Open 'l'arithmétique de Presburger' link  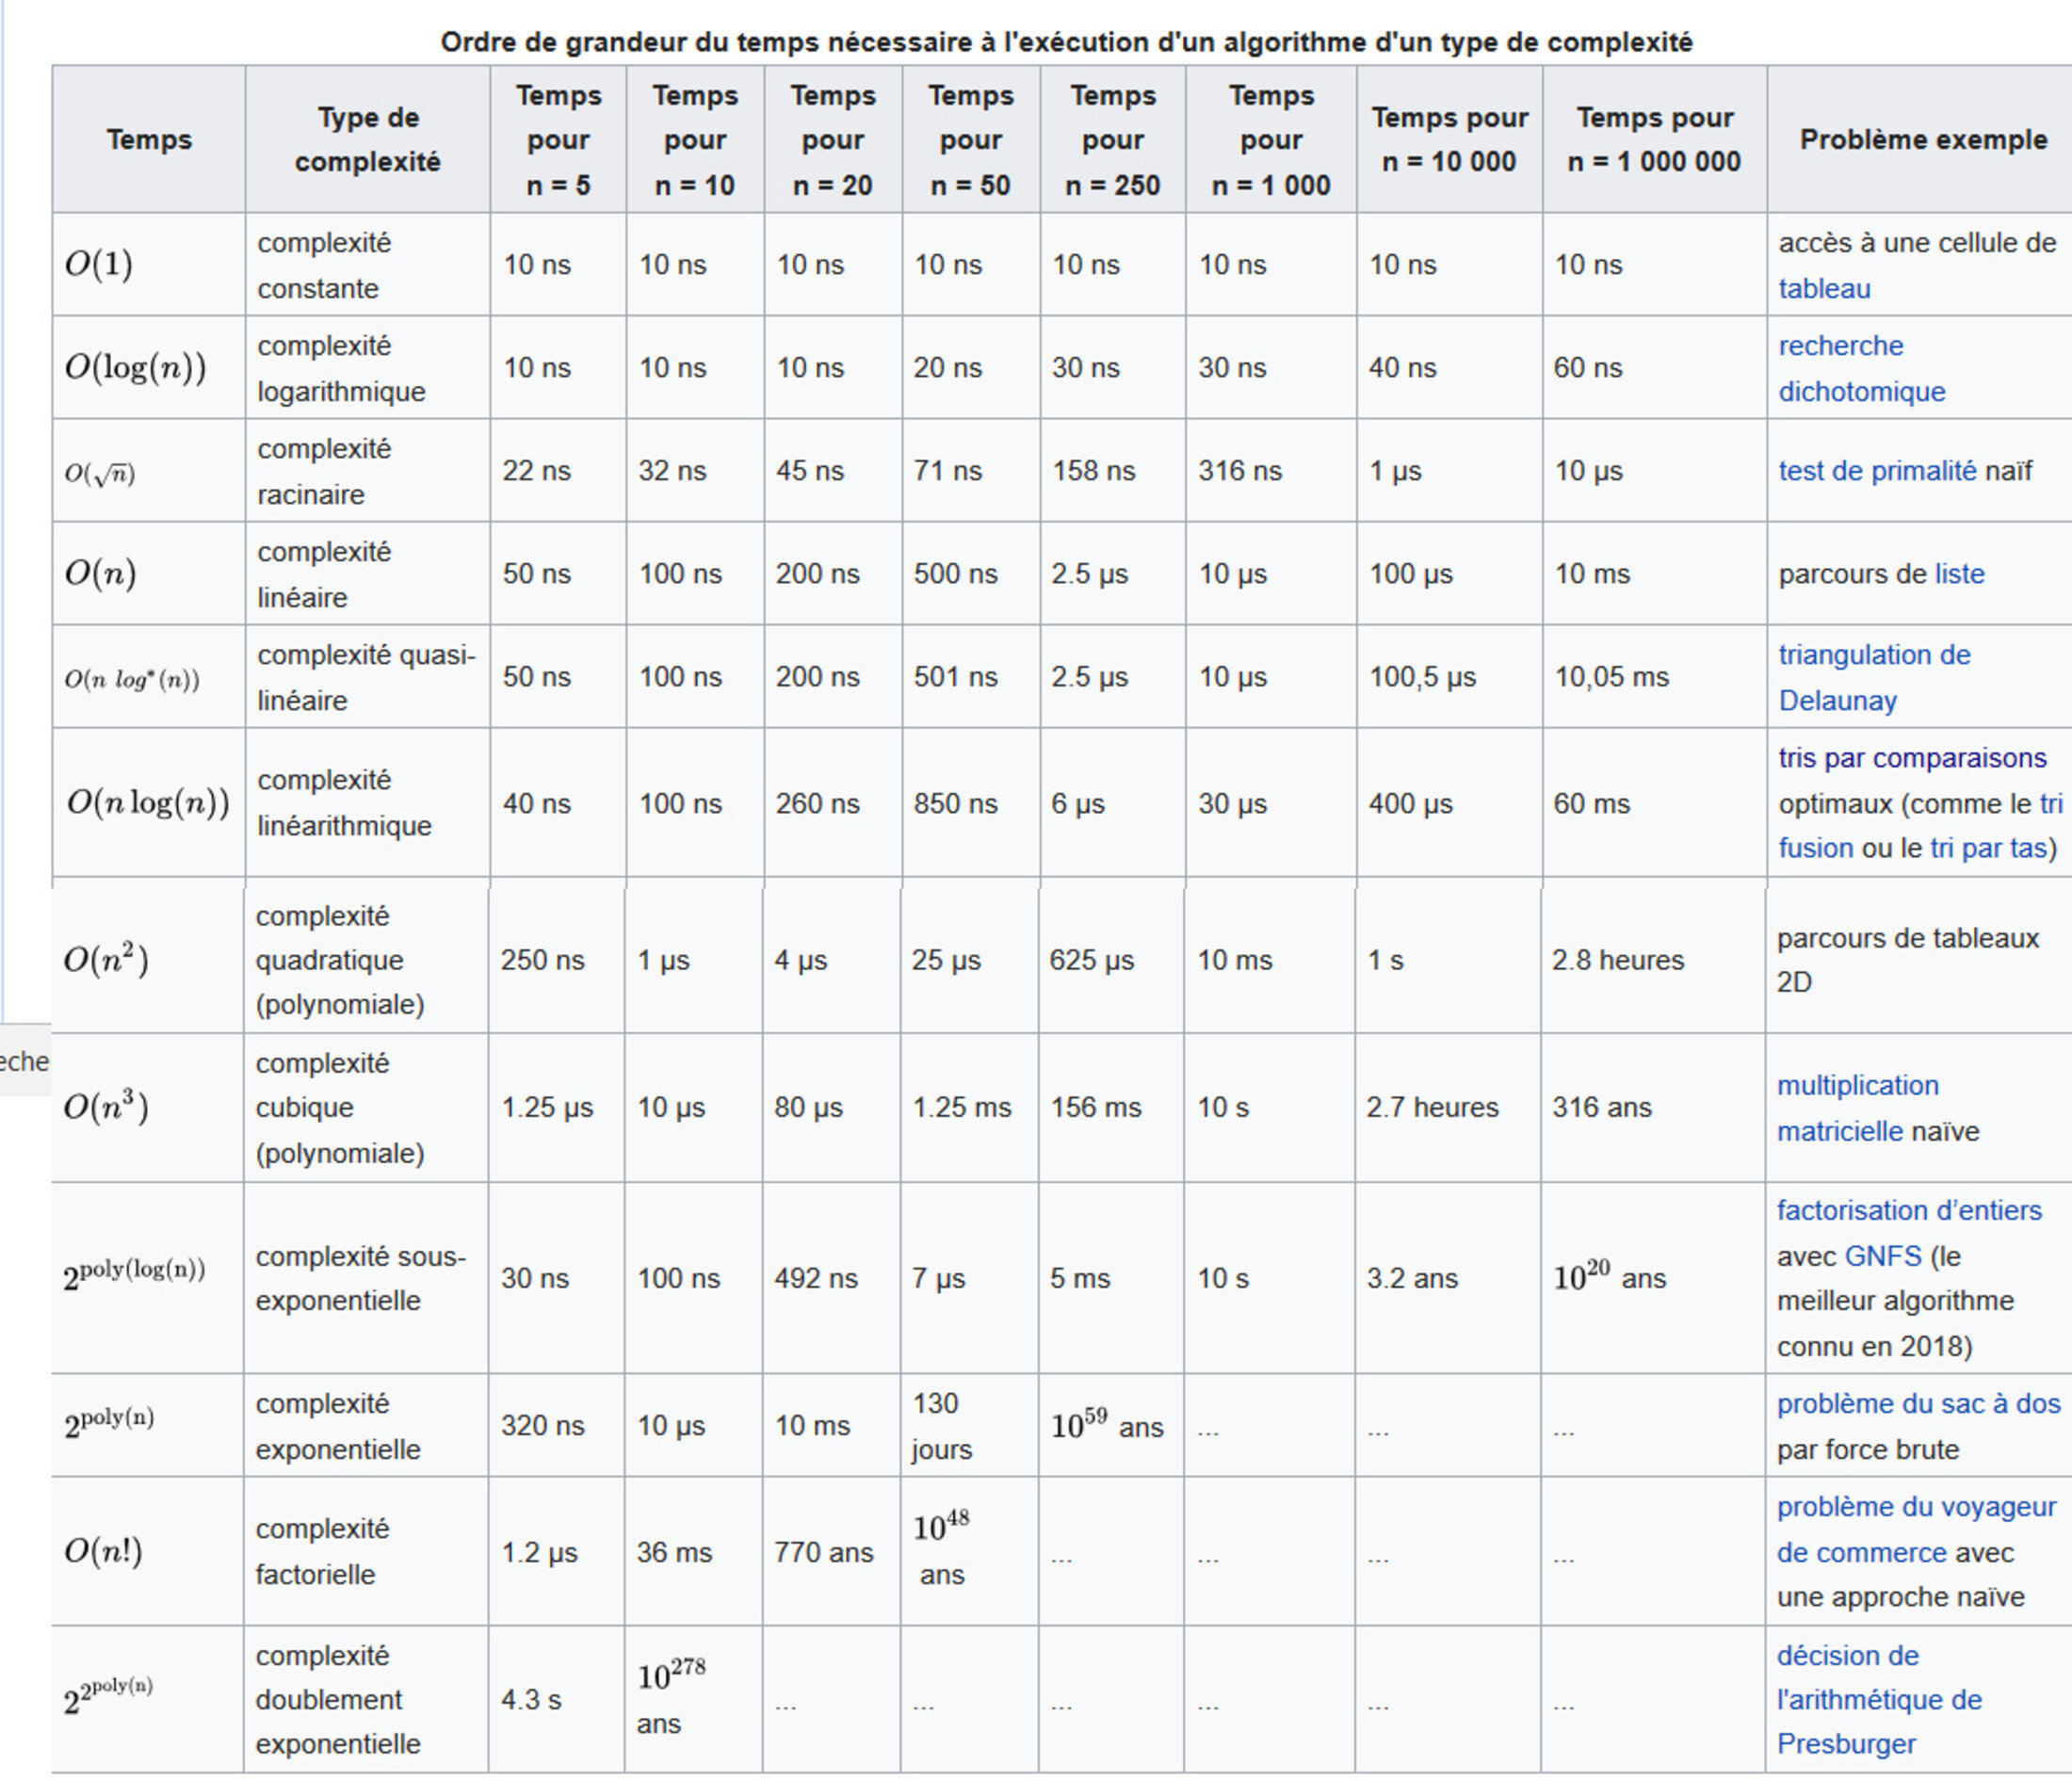(x=1878, y=1700)
